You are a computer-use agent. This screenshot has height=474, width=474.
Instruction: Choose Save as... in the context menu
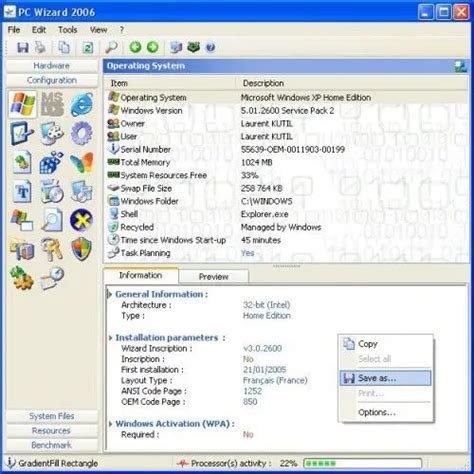tap(386, 378)
